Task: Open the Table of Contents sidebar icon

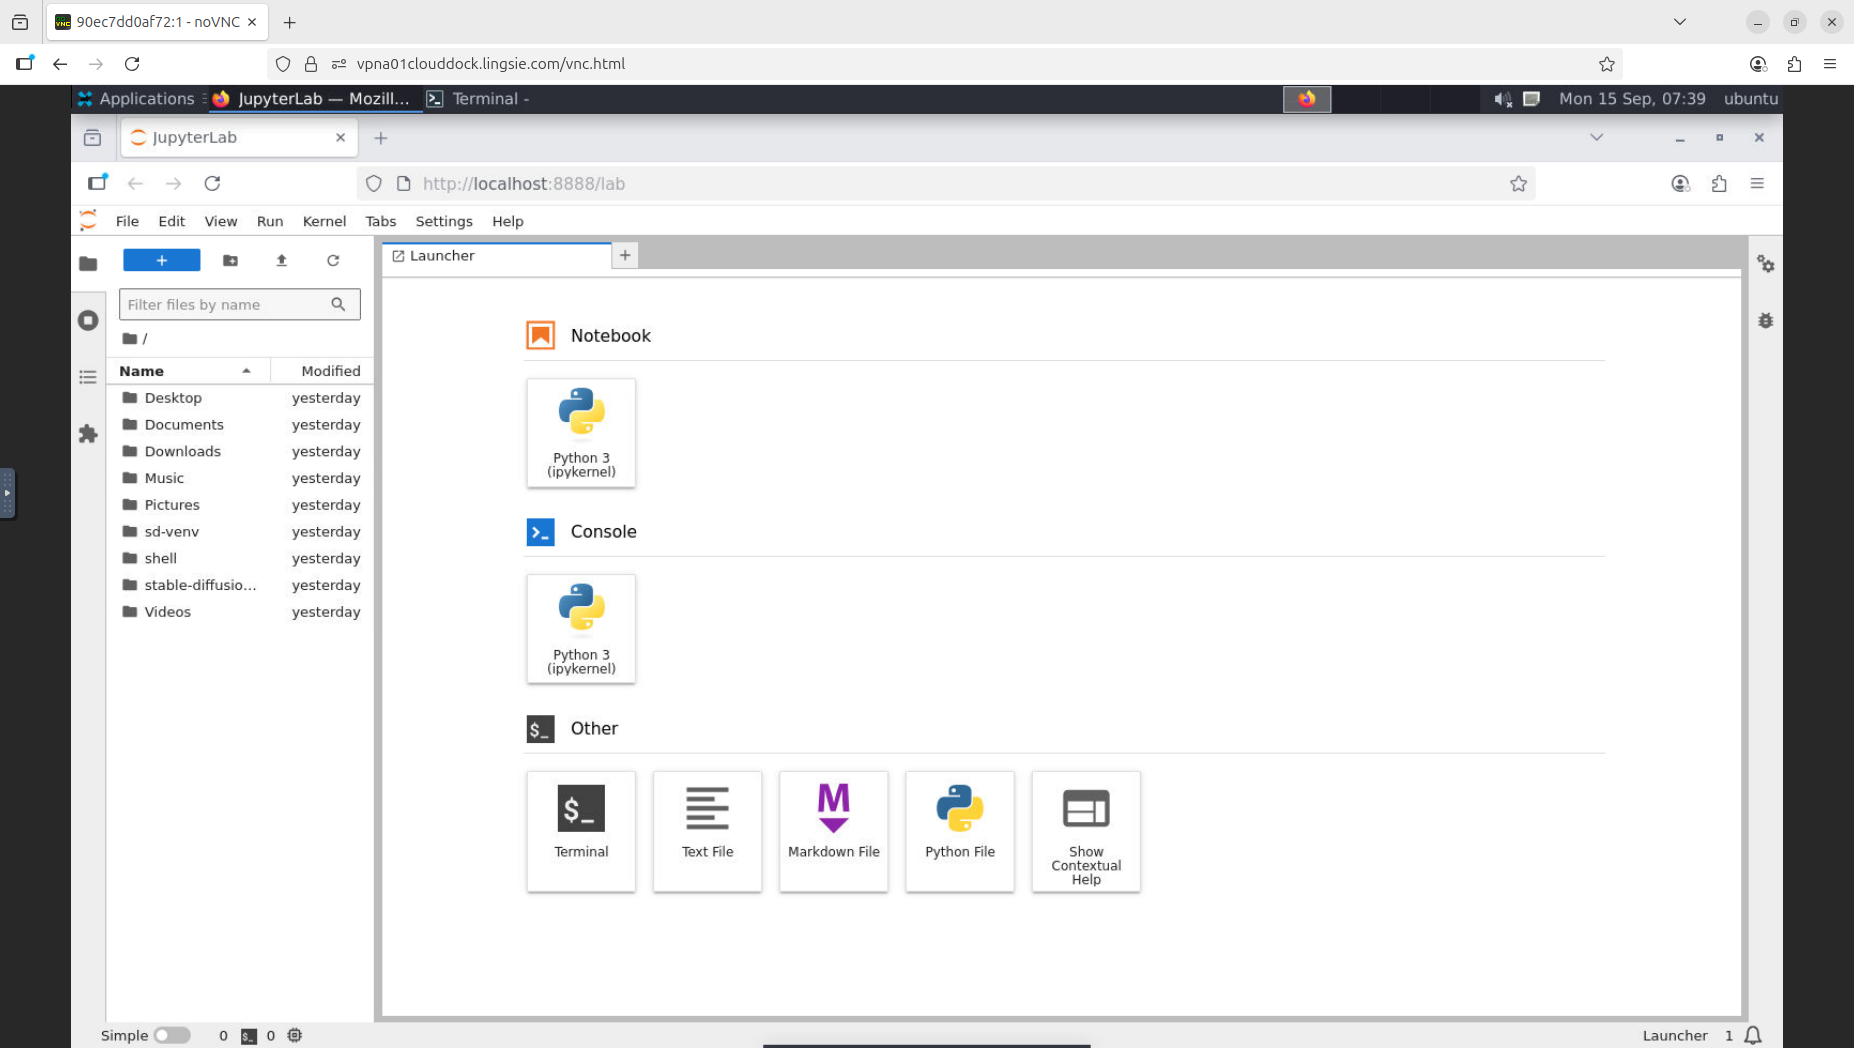Action: [88, 377]
